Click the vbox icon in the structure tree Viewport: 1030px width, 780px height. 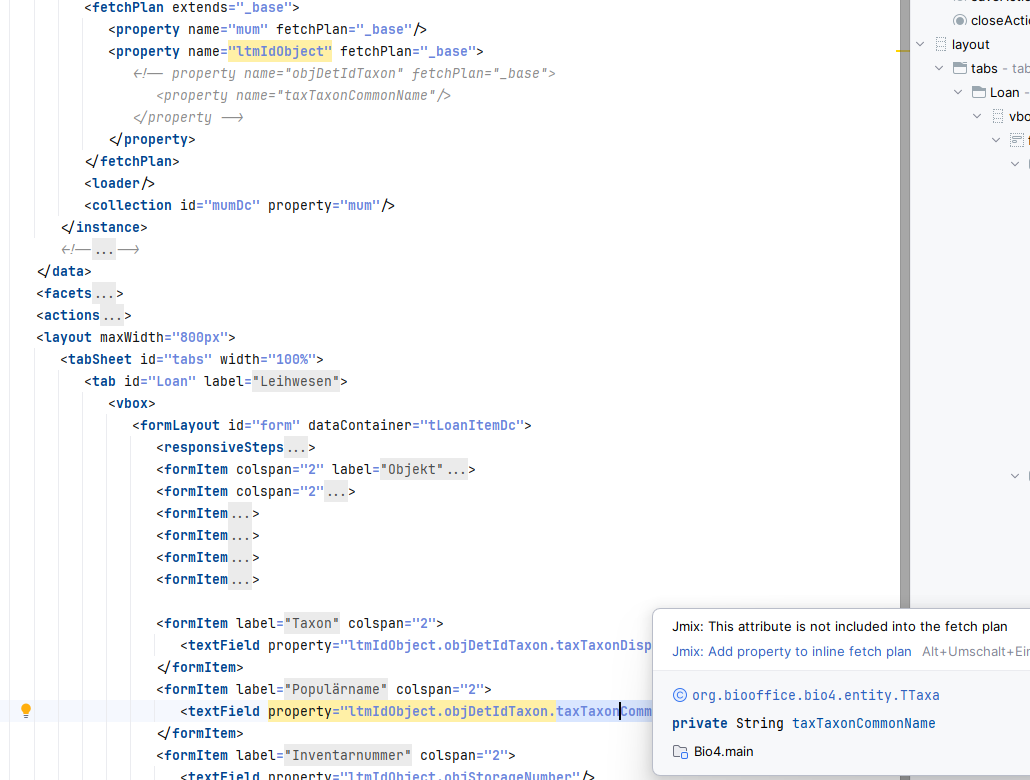997,116
